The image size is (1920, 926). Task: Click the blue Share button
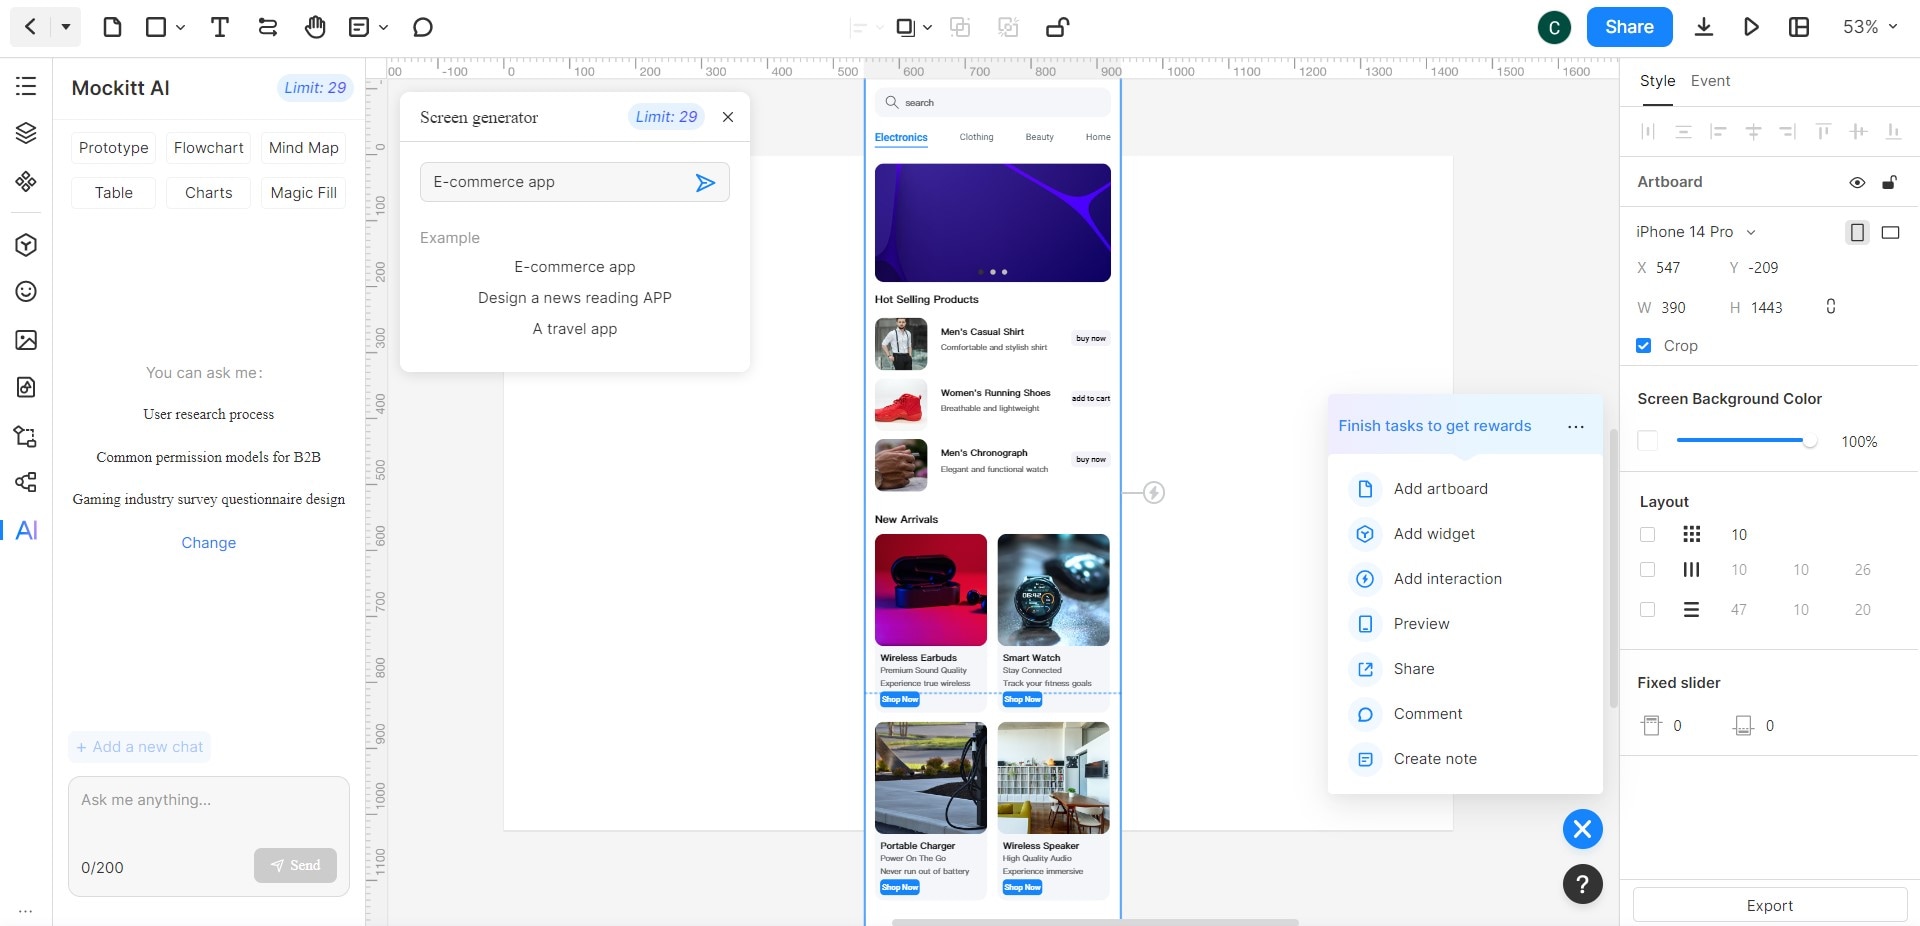(1629, 27)
